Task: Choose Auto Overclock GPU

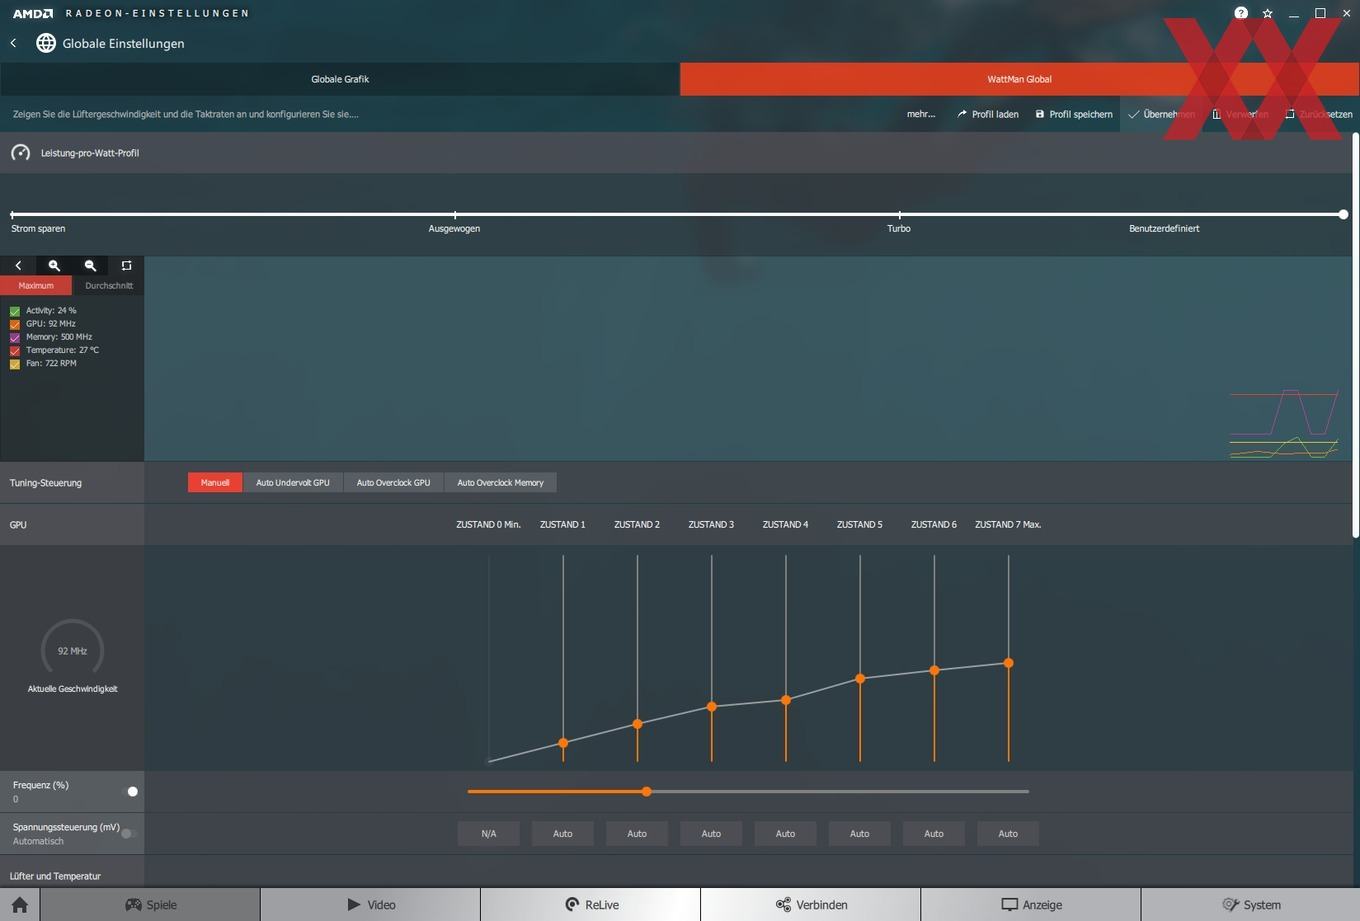Action: (394, 483)
